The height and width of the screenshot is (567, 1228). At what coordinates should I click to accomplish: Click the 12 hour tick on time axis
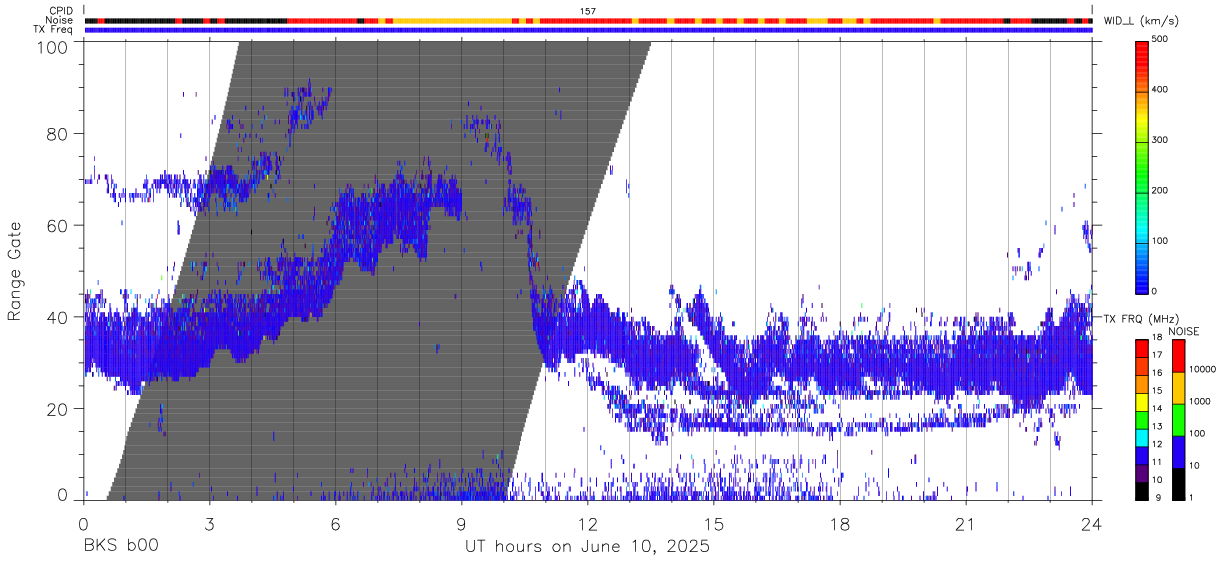point(588,524)
